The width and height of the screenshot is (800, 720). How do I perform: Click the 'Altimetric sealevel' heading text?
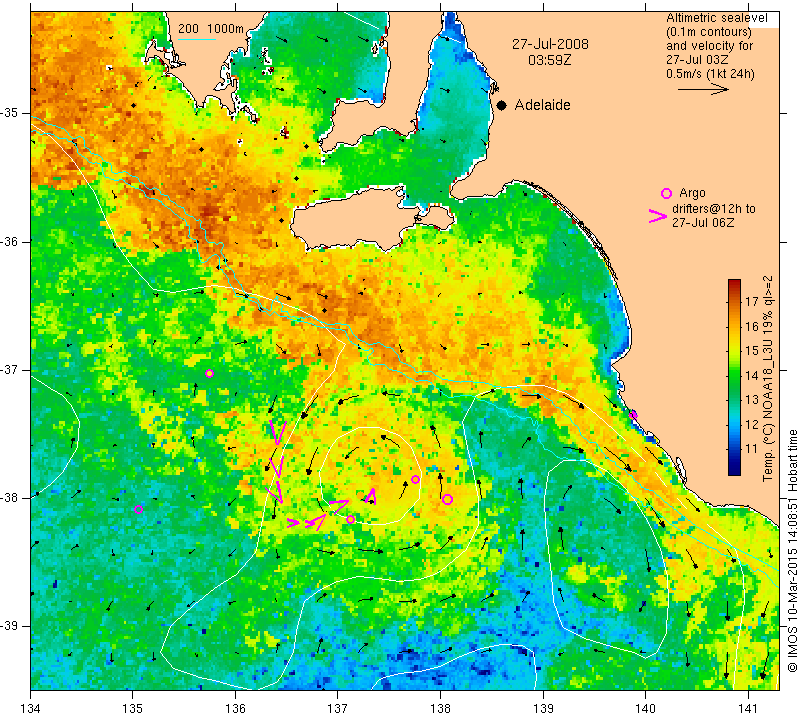[x=716, y=18]
